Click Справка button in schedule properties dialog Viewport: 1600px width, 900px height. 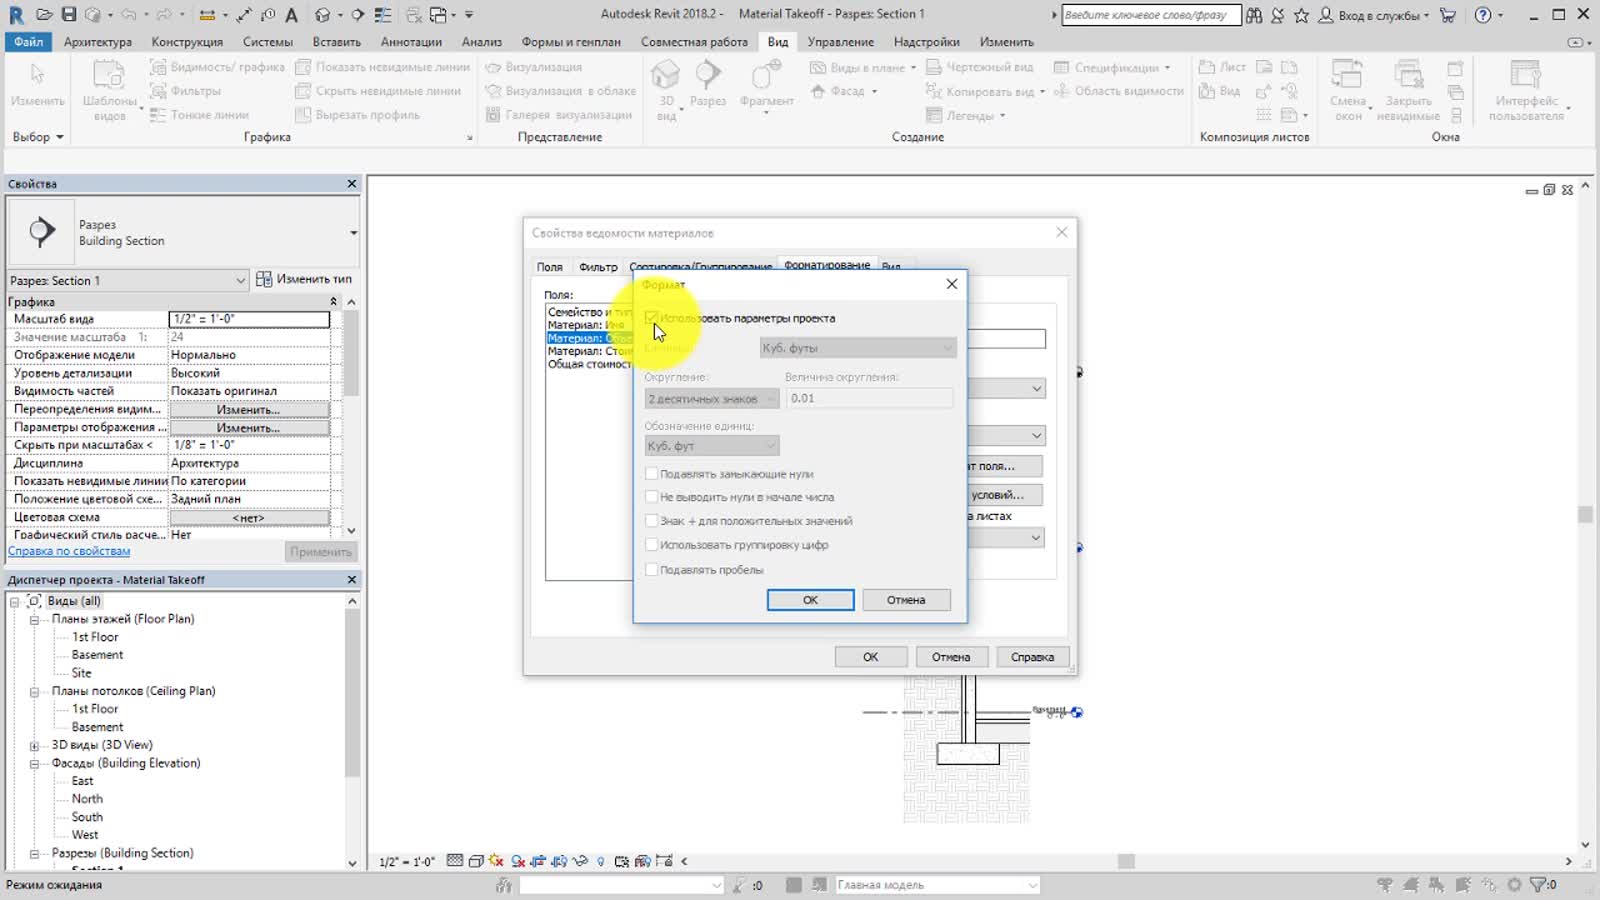click(1032, 657)
